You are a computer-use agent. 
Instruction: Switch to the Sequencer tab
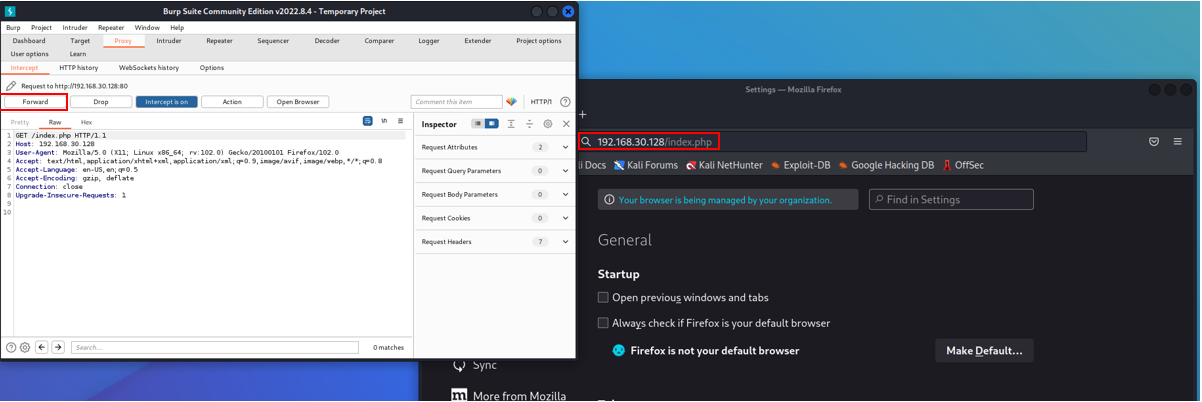(x=273, y=41)
